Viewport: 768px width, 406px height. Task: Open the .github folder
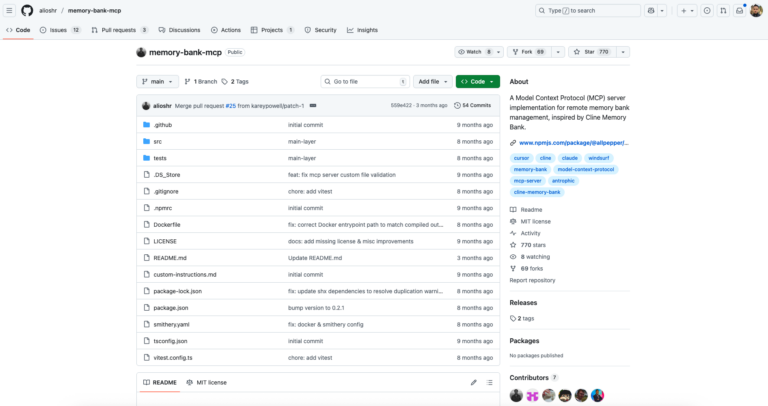[x=163, y=125]
